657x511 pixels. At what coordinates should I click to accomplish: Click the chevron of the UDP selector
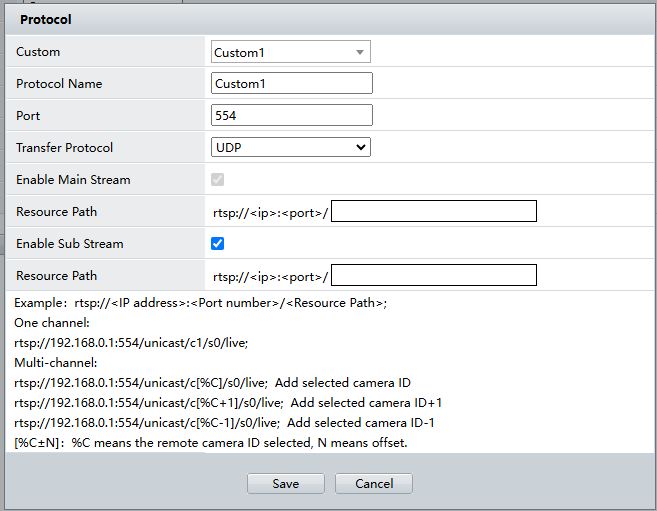[x=361, y=148]
